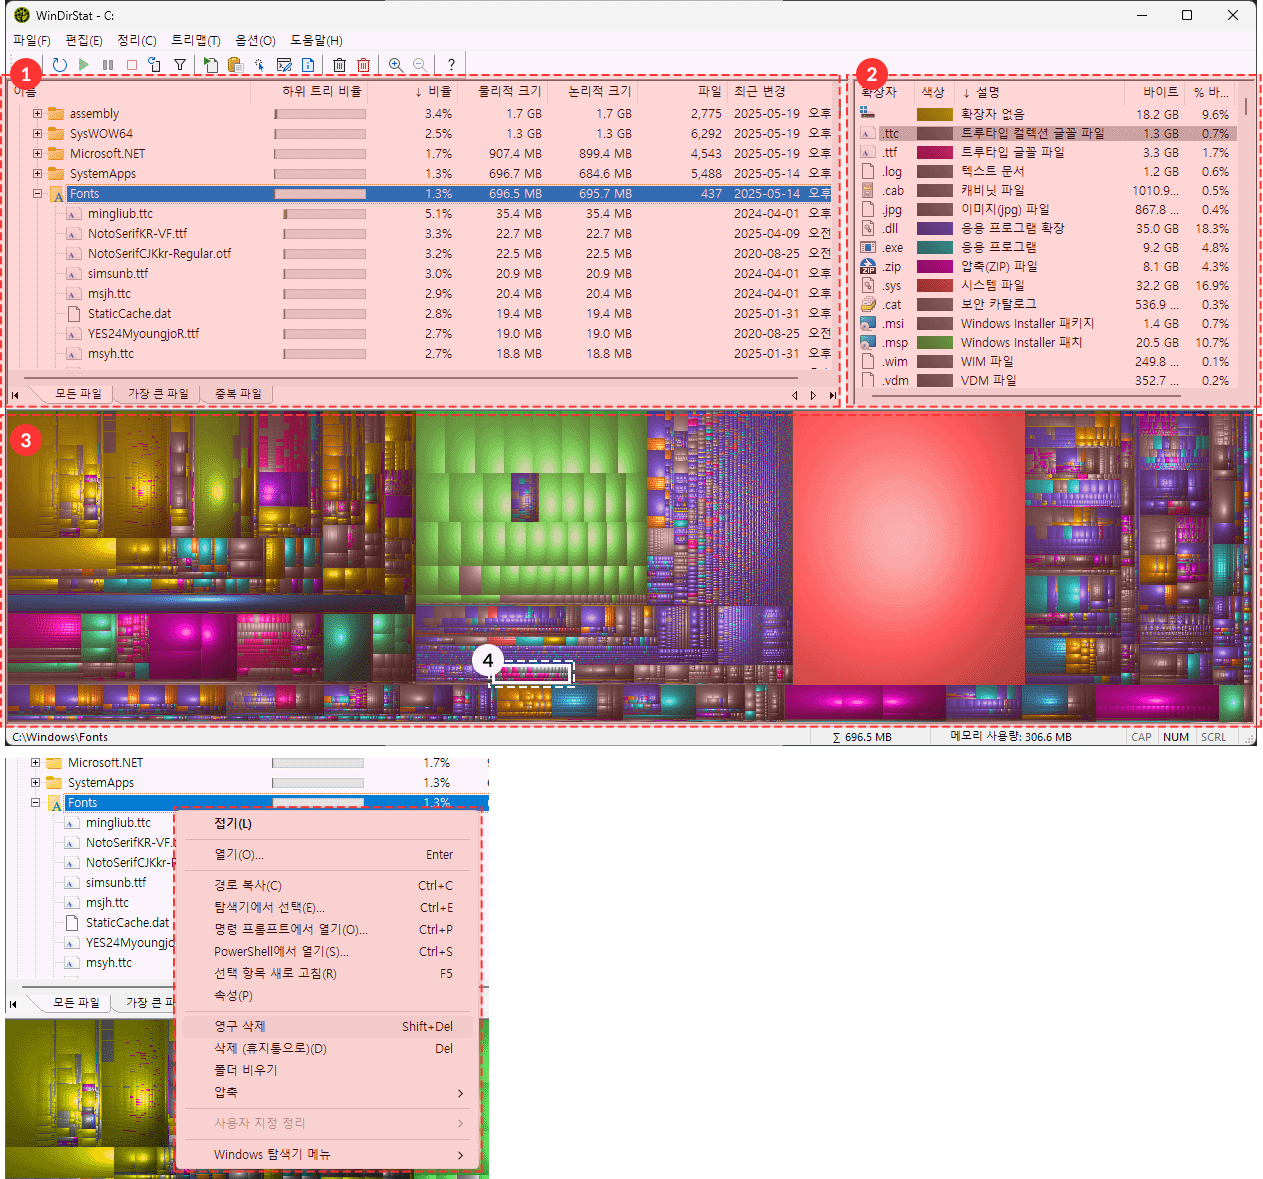Sort by the 논리적 크기 column header
Screen dimensions: 1263x1179
[x=593, y=91]
